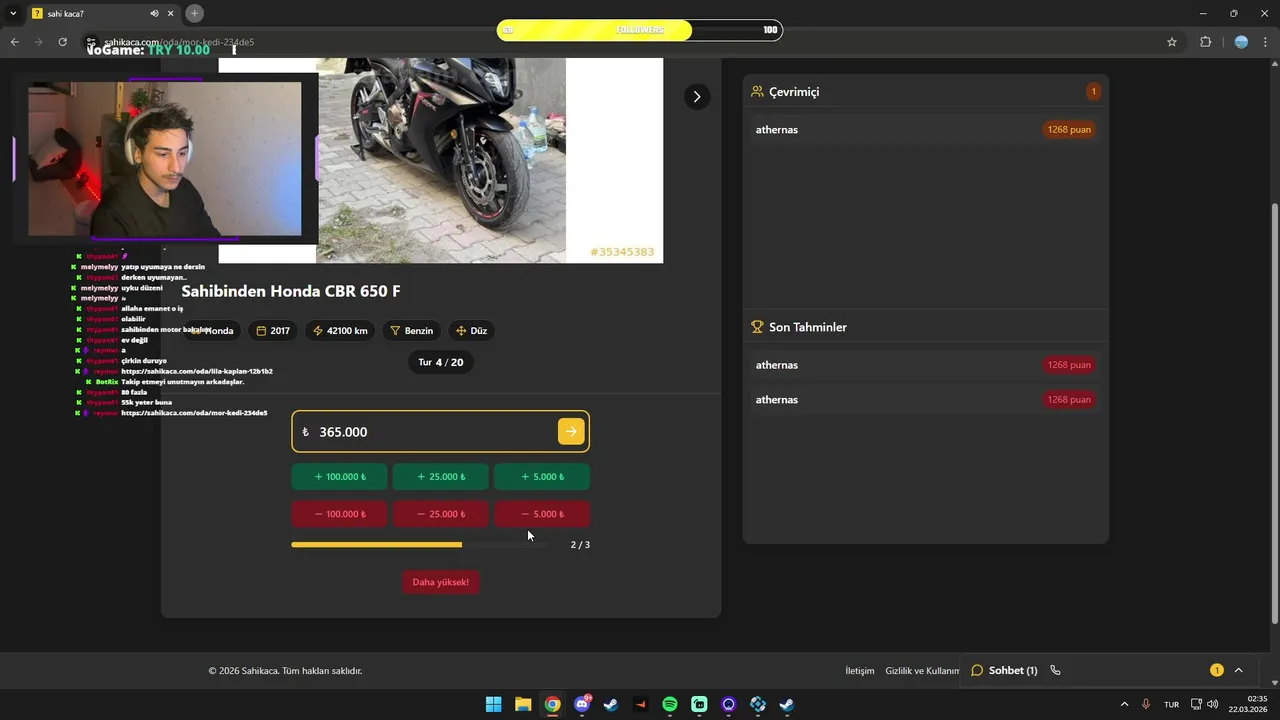The image size is (1280, 720).
Task: Click the Düz transmission chip
Action: (x=473, y=331)
